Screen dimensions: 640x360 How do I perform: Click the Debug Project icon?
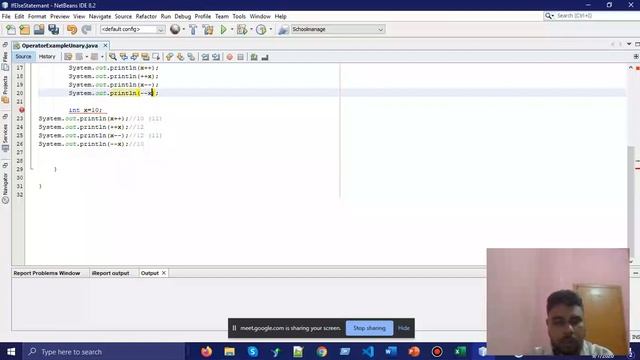(x=242, y=29)
